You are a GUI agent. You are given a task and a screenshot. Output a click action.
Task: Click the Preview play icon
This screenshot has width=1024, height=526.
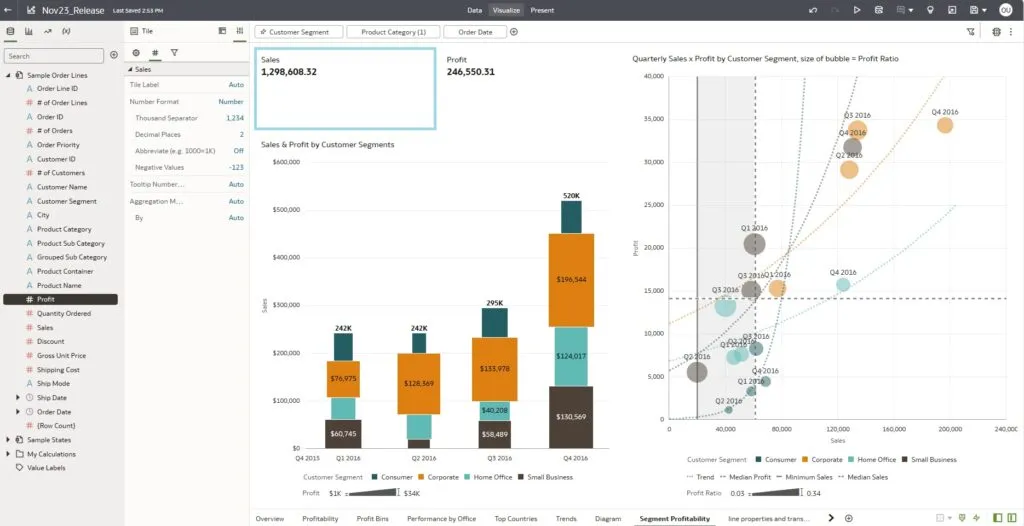pos(857,10)
